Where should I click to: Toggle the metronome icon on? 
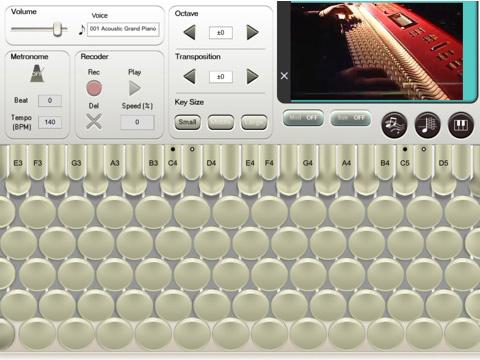(x=37, y=73)
